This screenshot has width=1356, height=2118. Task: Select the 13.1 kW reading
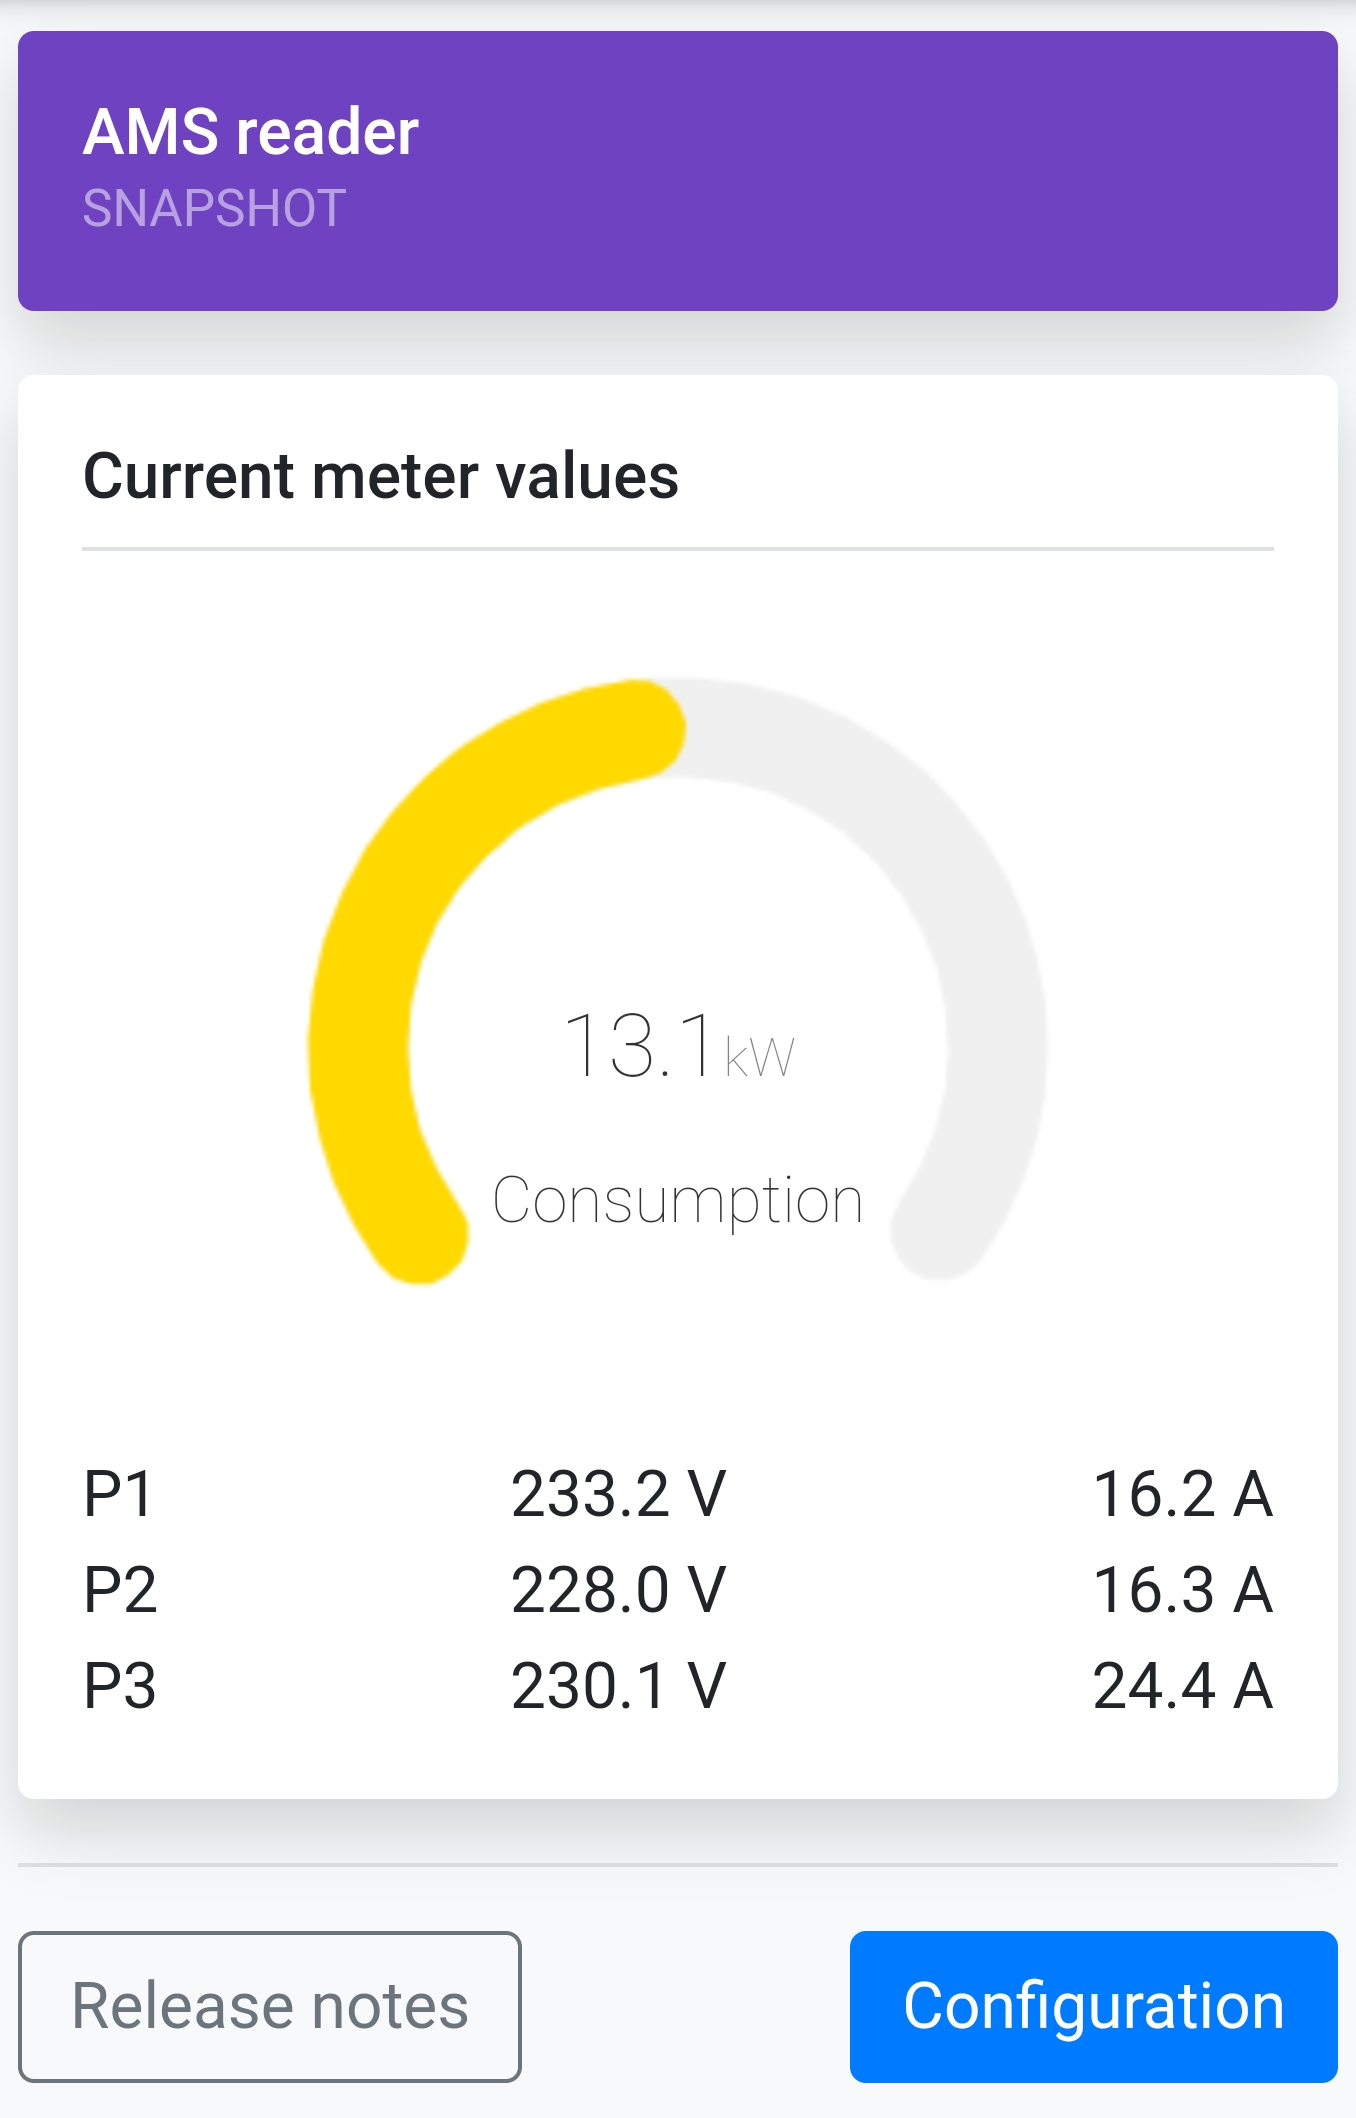[x=640, y=1046]
